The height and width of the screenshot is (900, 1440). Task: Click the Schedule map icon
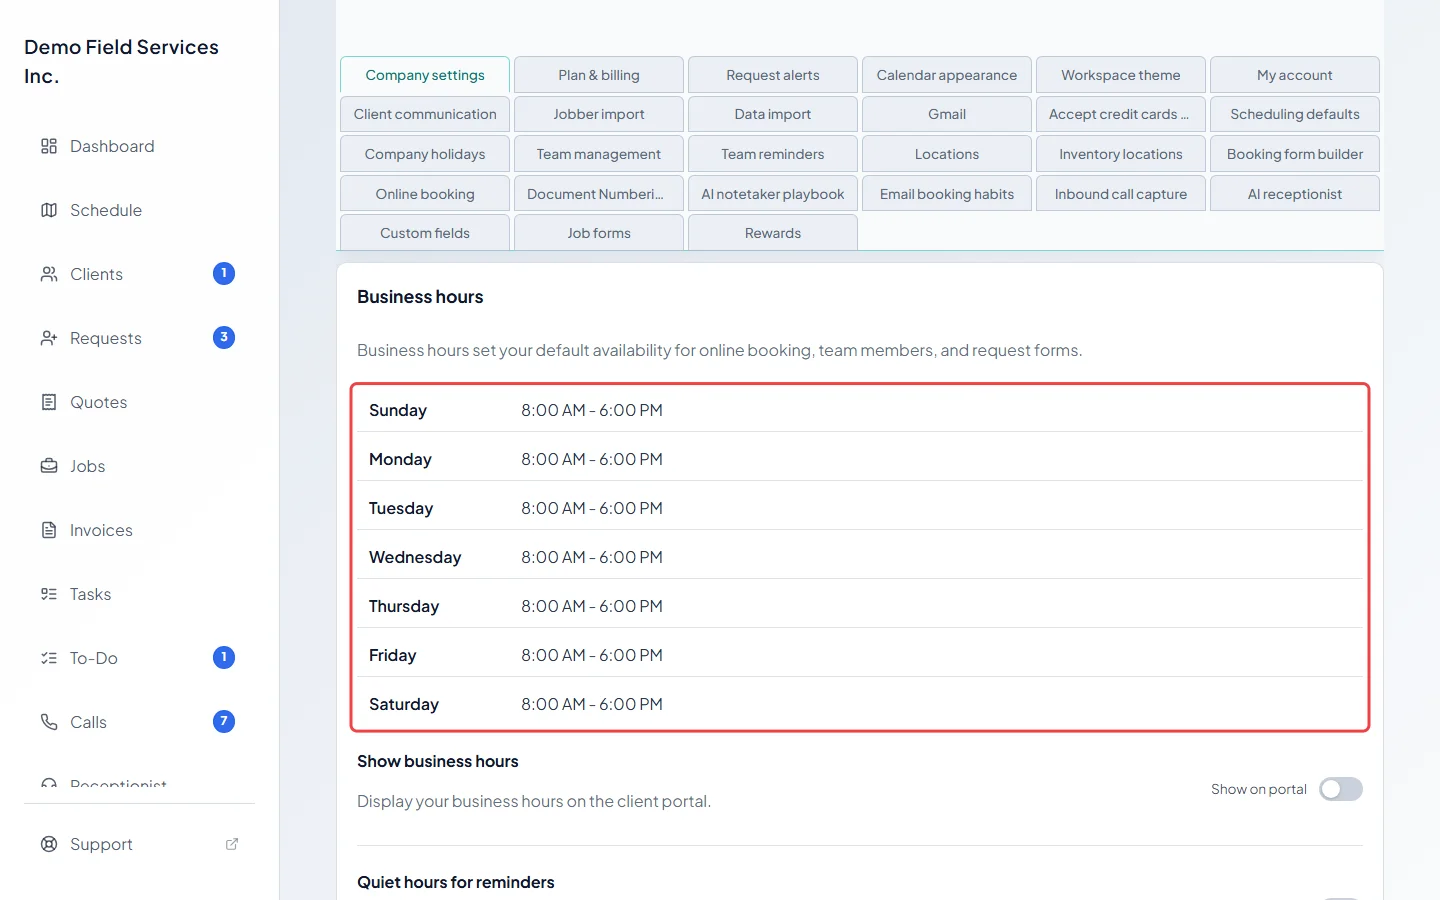tap(49, 210)
